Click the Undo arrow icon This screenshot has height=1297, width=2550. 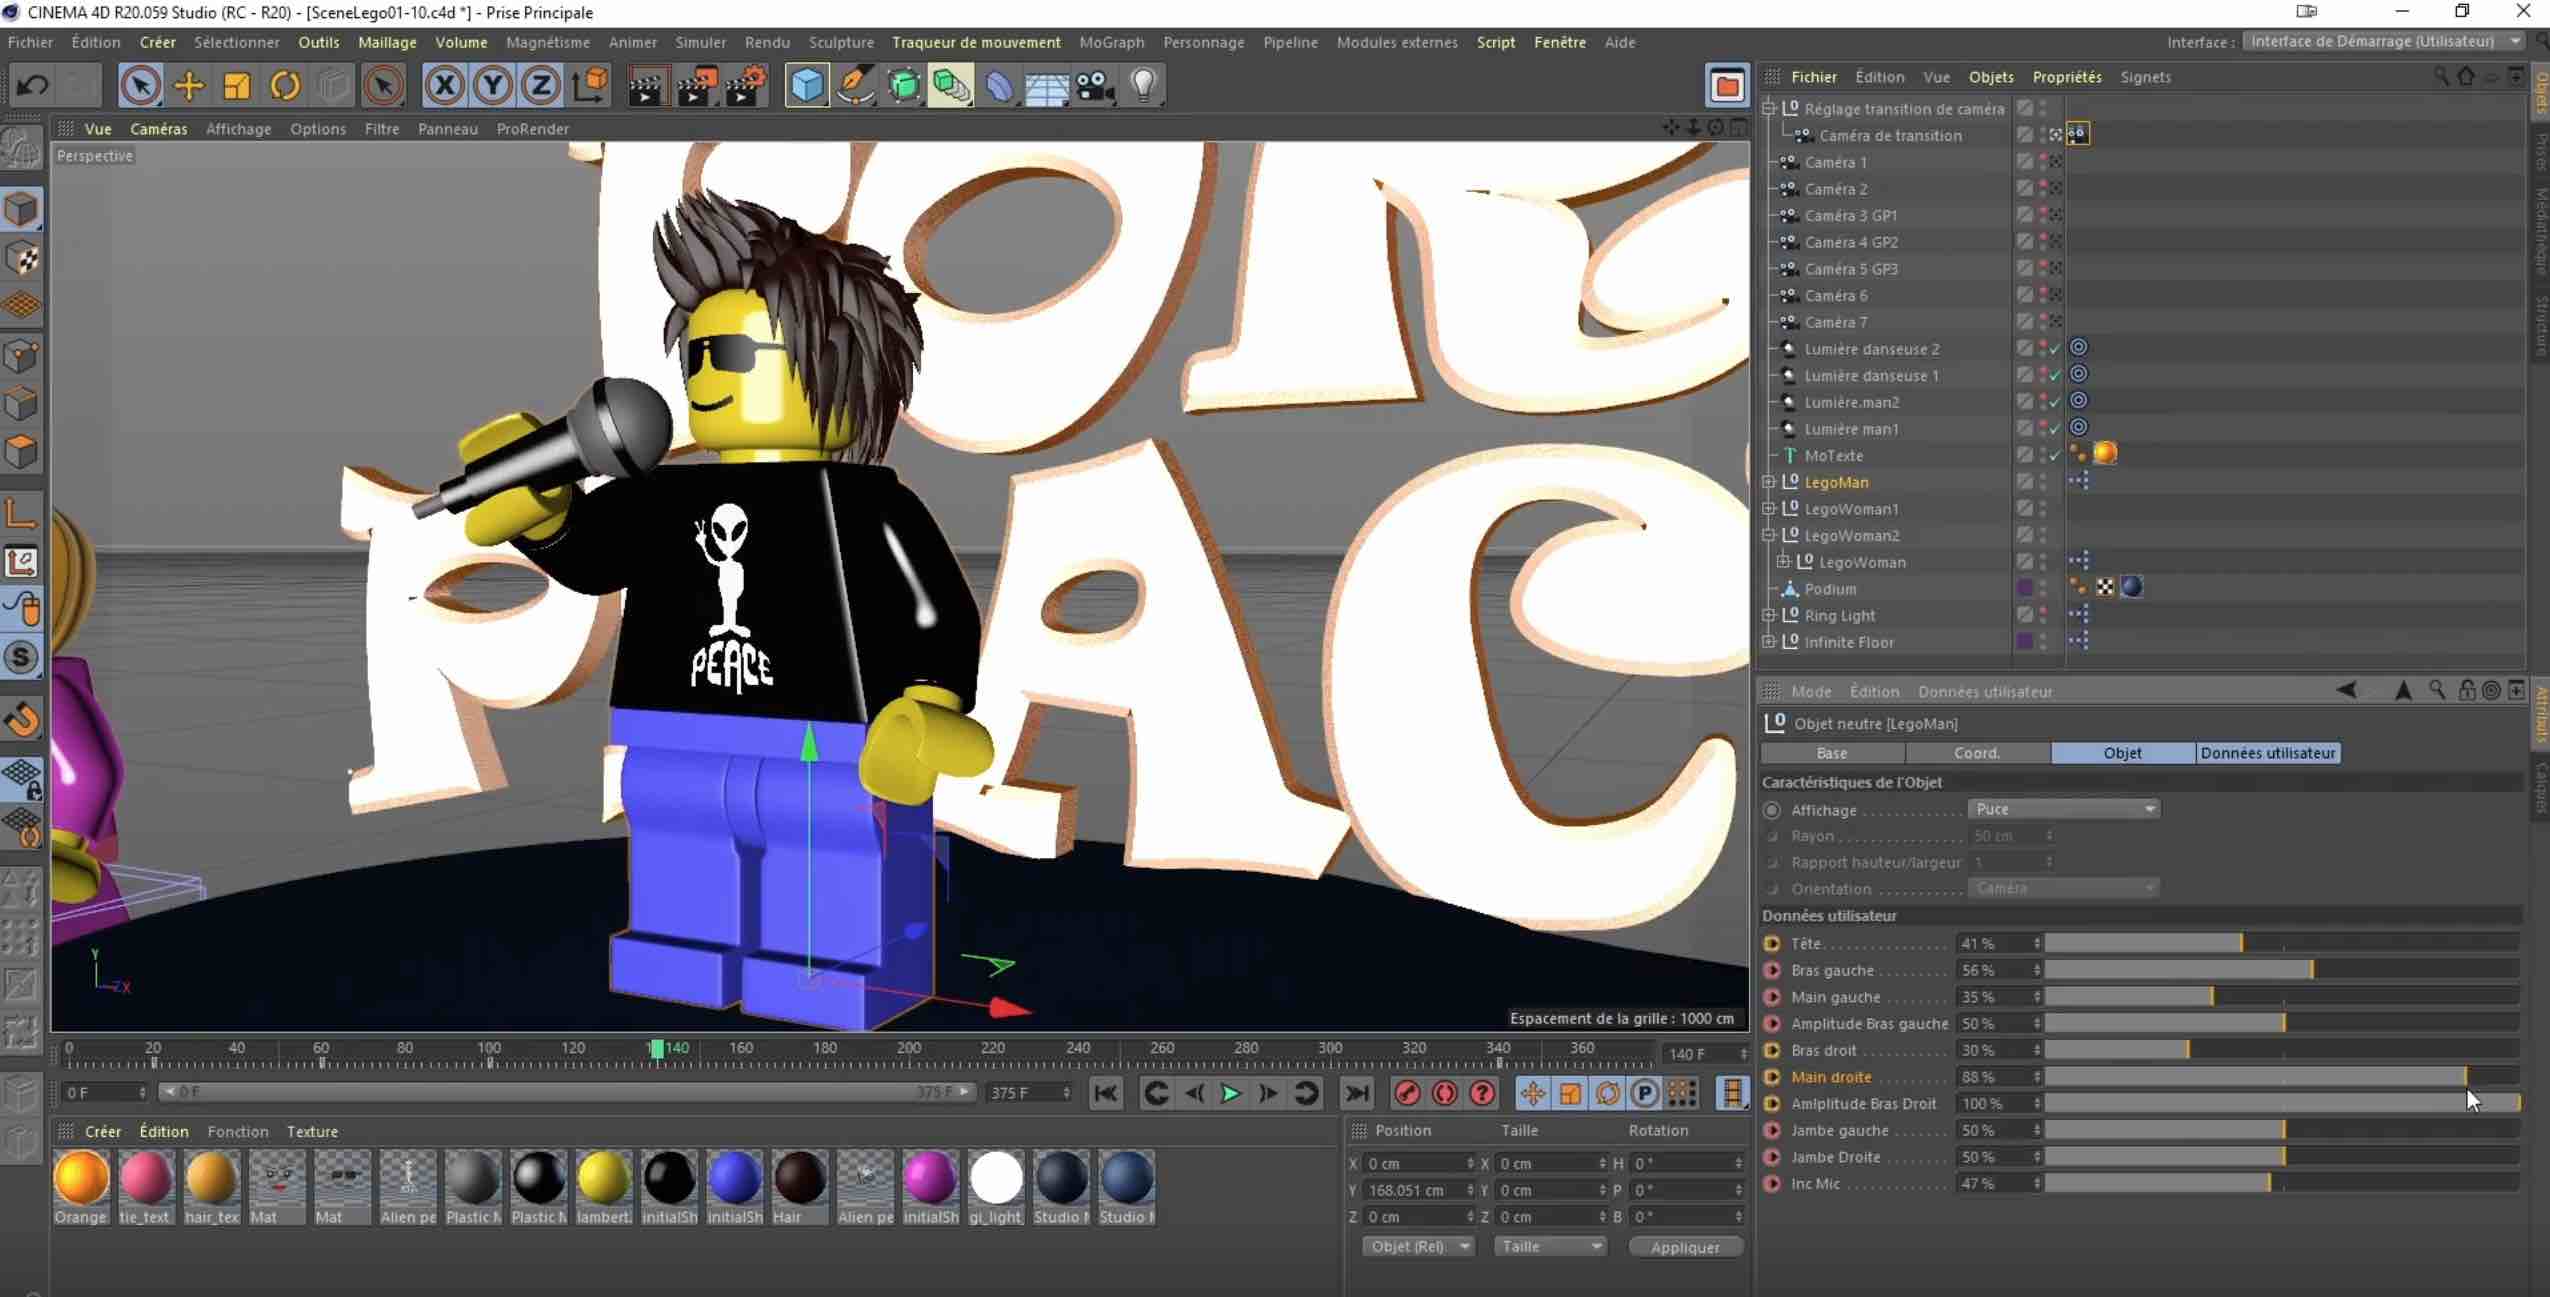(32, 85)
